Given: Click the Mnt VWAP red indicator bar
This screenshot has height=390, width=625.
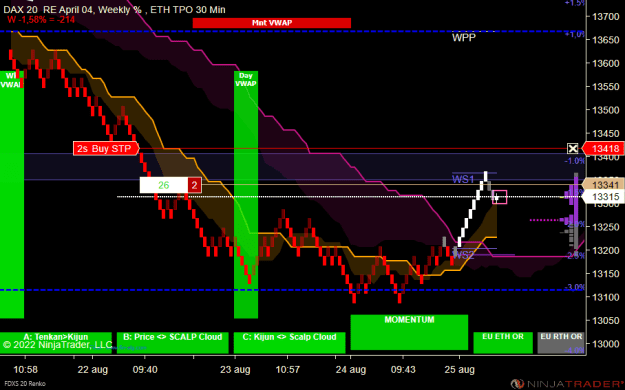Looking at the screenshot, I should (x=272, y=23).
